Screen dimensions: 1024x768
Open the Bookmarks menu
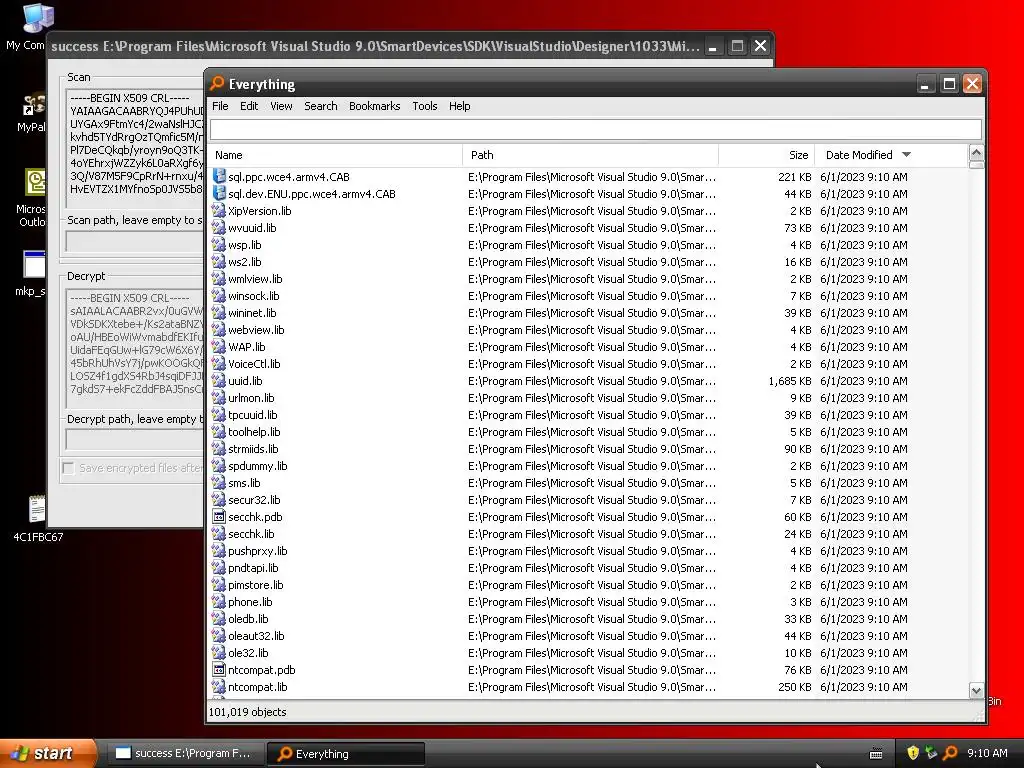(374, 106)
